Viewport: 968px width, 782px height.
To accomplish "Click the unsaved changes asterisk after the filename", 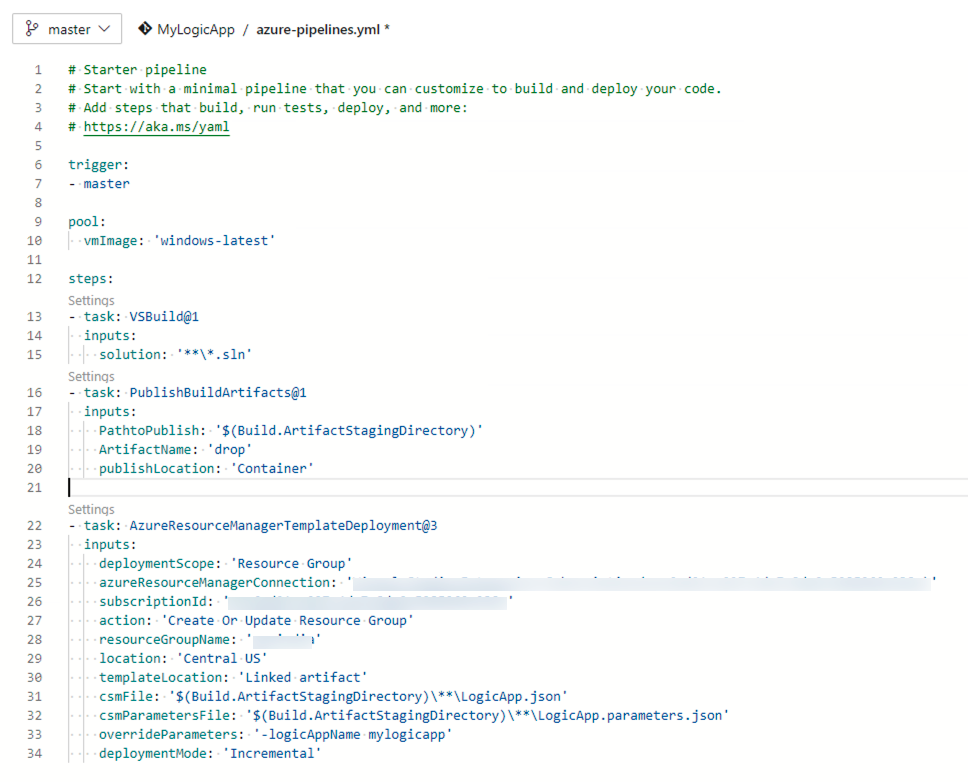I will click(x=387, y=29).
